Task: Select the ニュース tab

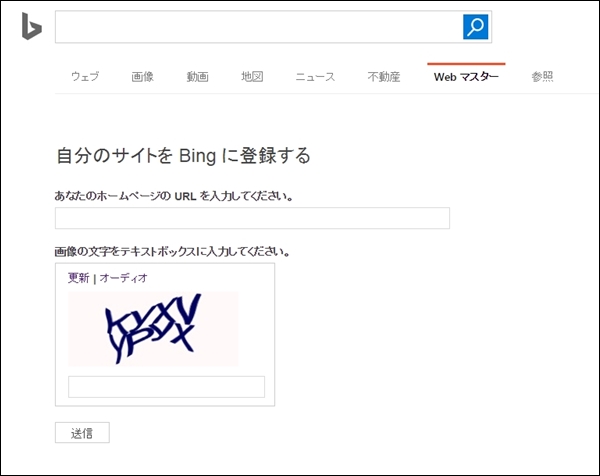Action: coord(315,77)
